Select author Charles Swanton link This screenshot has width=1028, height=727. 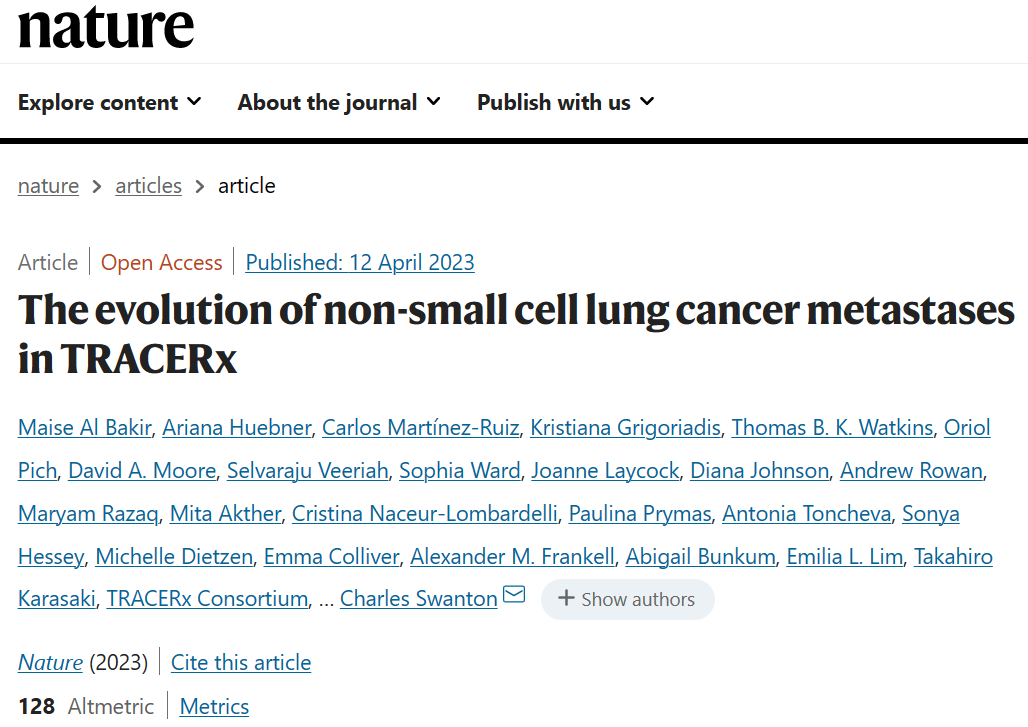[418, 599]
